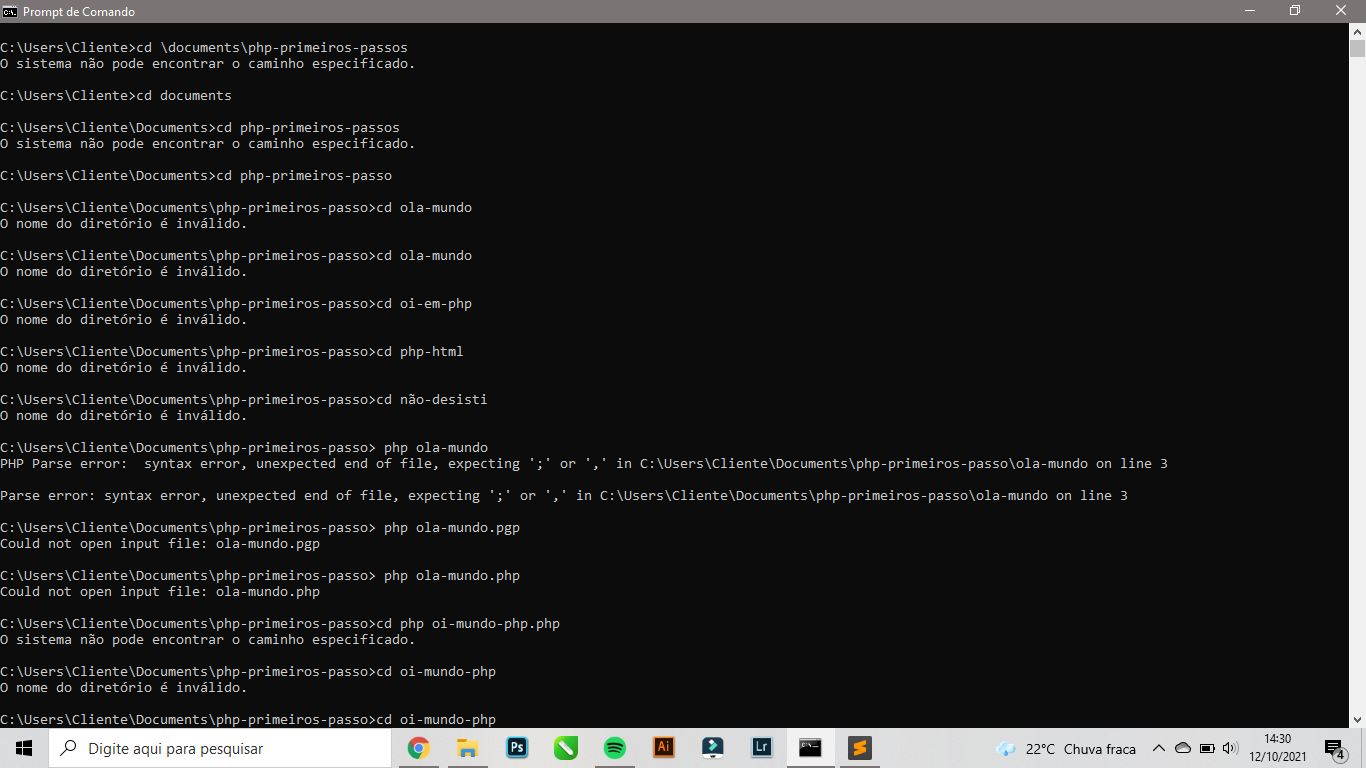Click the 'cd oi-em-php' command line
Screen dimensions: 1366x768
236,304
